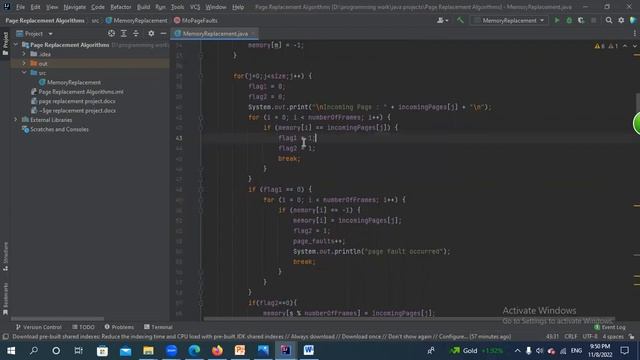Hide the Project tool window
The height and width of the screenshot is (360, 640).
(x=163, y=33)
